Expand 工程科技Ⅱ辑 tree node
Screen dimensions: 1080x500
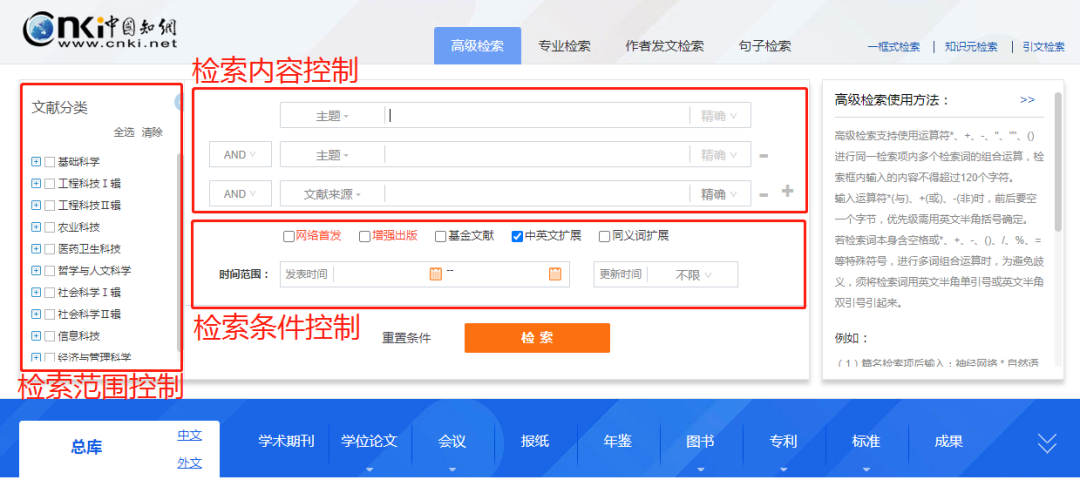pos(36,205)
